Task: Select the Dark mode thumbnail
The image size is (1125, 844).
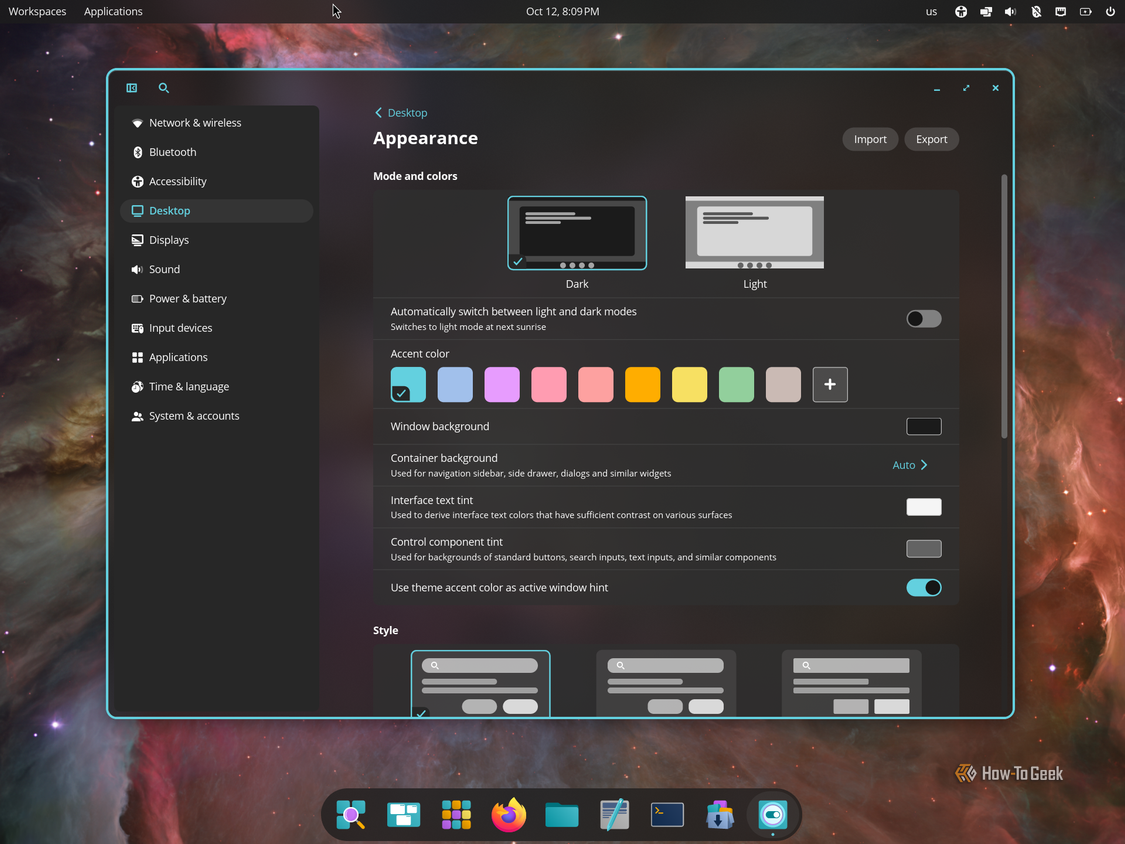Action: pyautogui.click(x=577, y=233)
